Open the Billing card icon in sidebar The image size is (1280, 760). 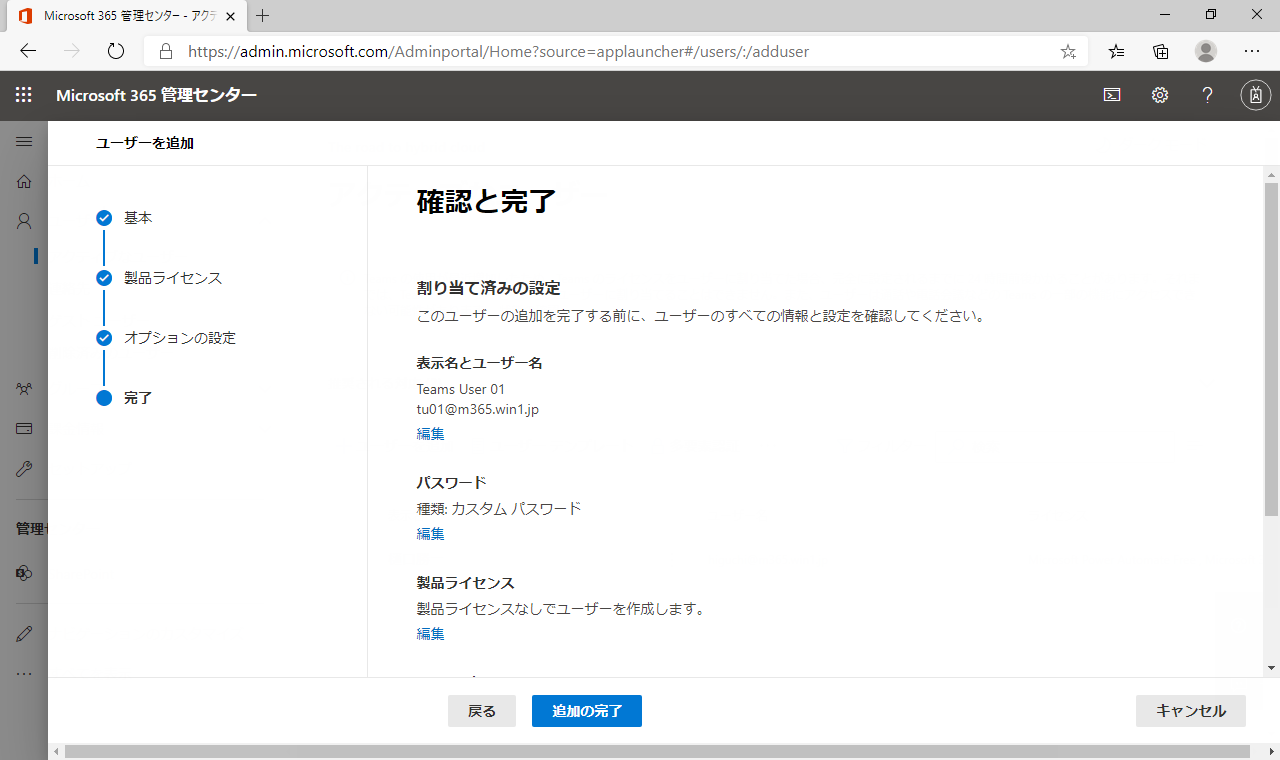(x=24, y=428)
